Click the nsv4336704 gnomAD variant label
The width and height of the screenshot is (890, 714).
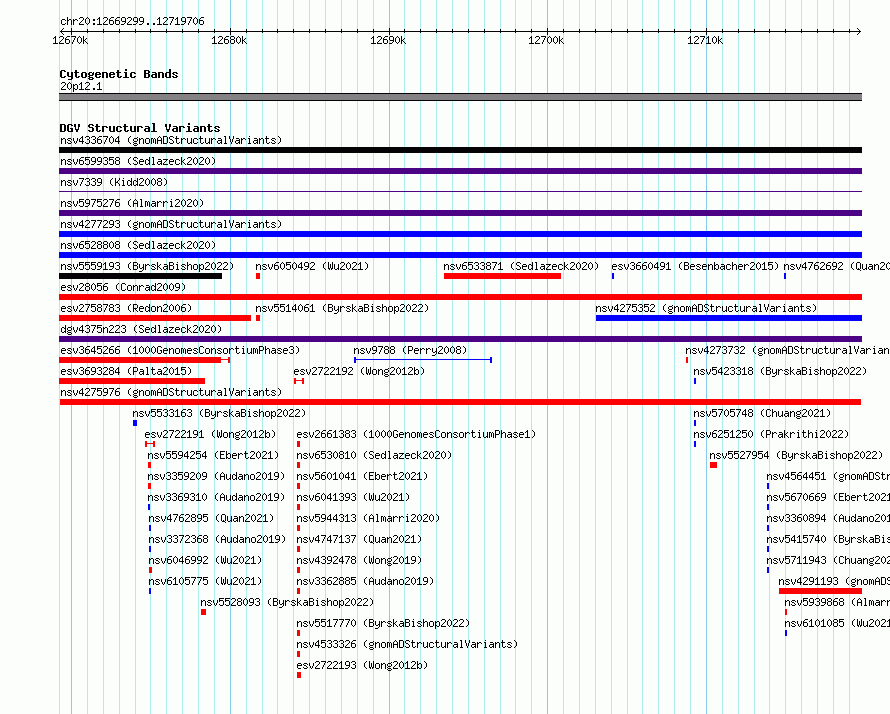point(171,140)
